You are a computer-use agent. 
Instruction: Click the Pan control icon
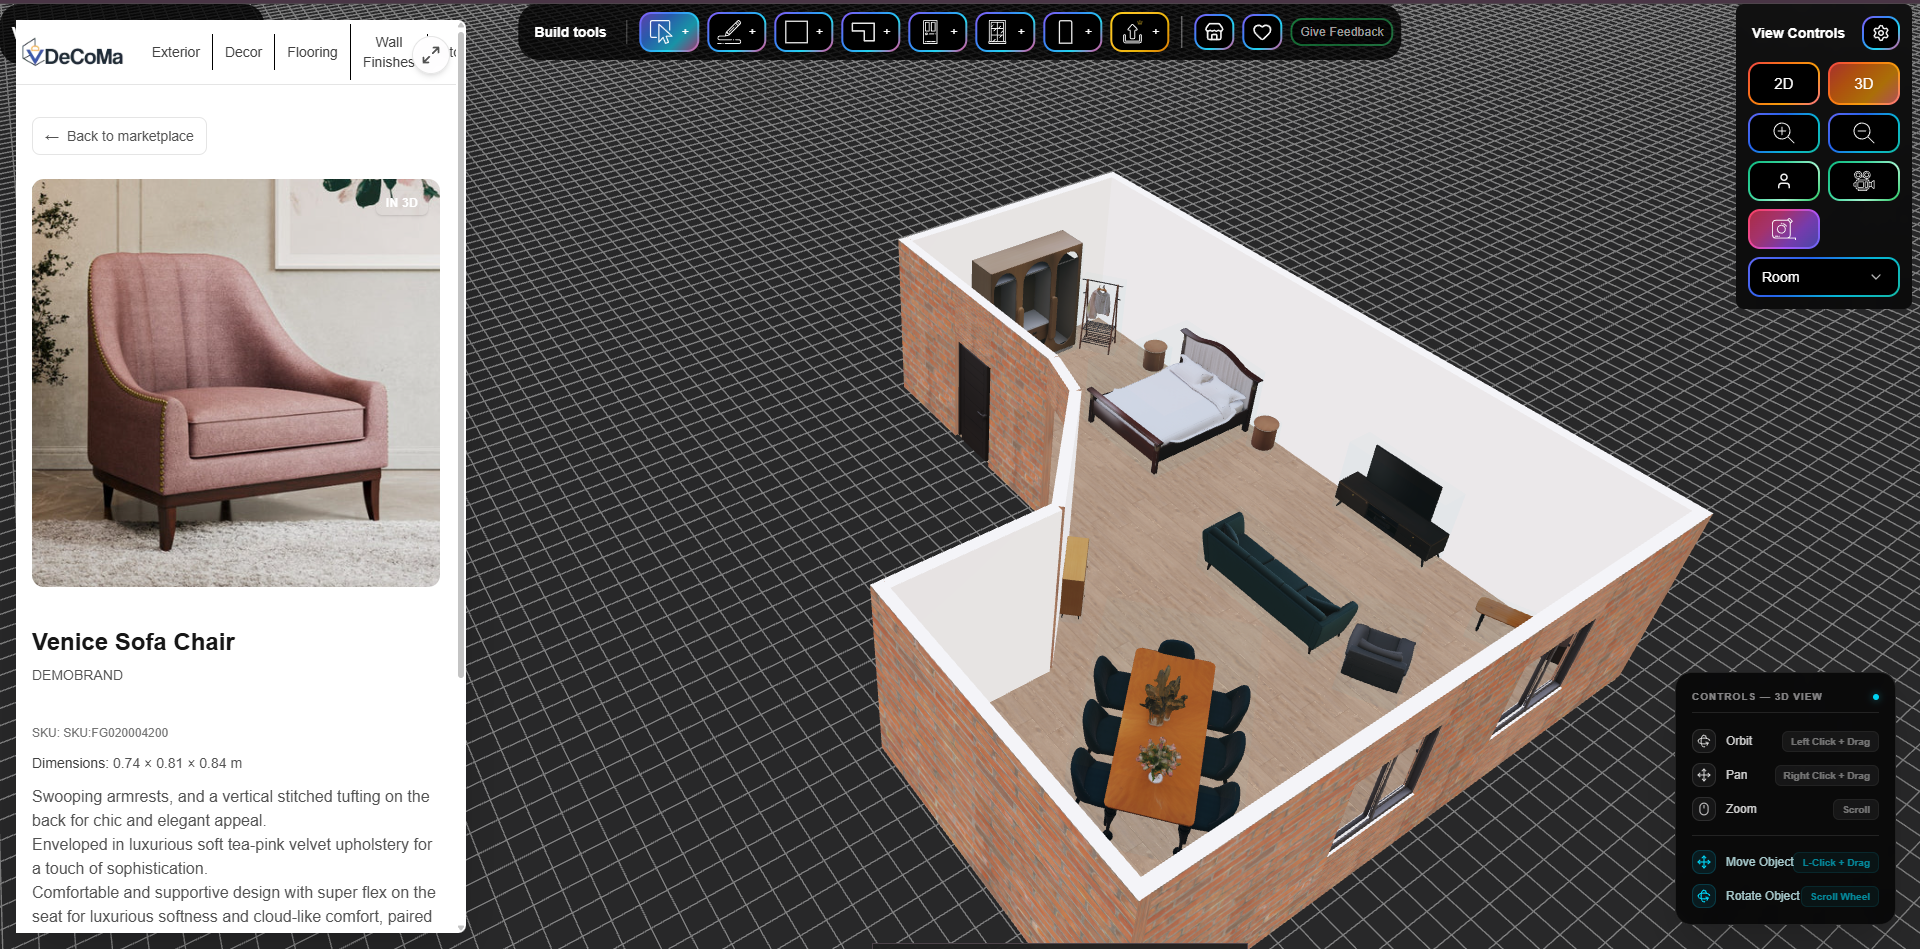[x=1704, y=775]
